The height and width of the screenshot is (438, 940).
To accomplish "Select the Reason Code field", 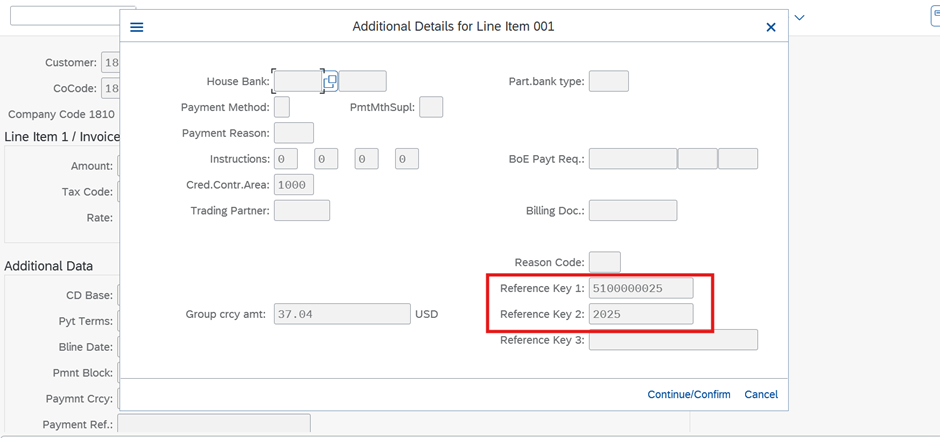I will 605,262.
